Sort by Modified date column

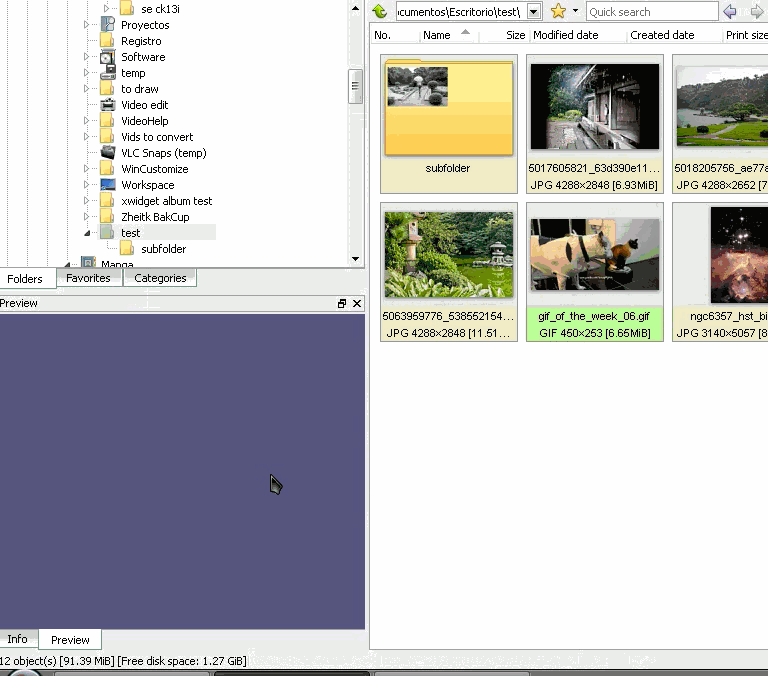(566, 35)
